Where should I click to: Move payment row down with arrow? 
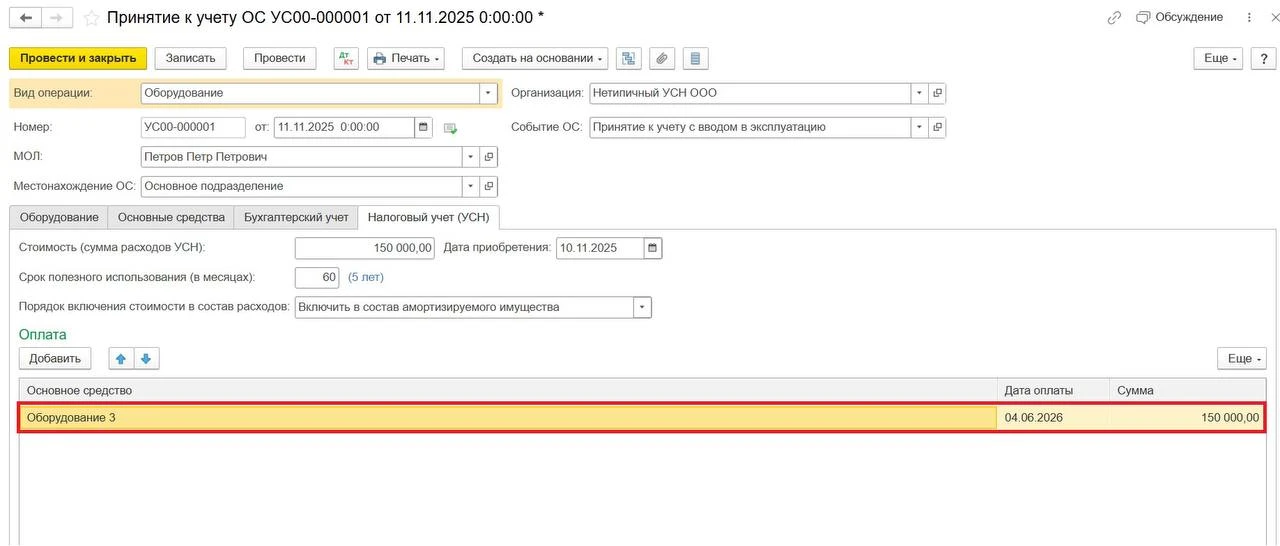(146, 358)
